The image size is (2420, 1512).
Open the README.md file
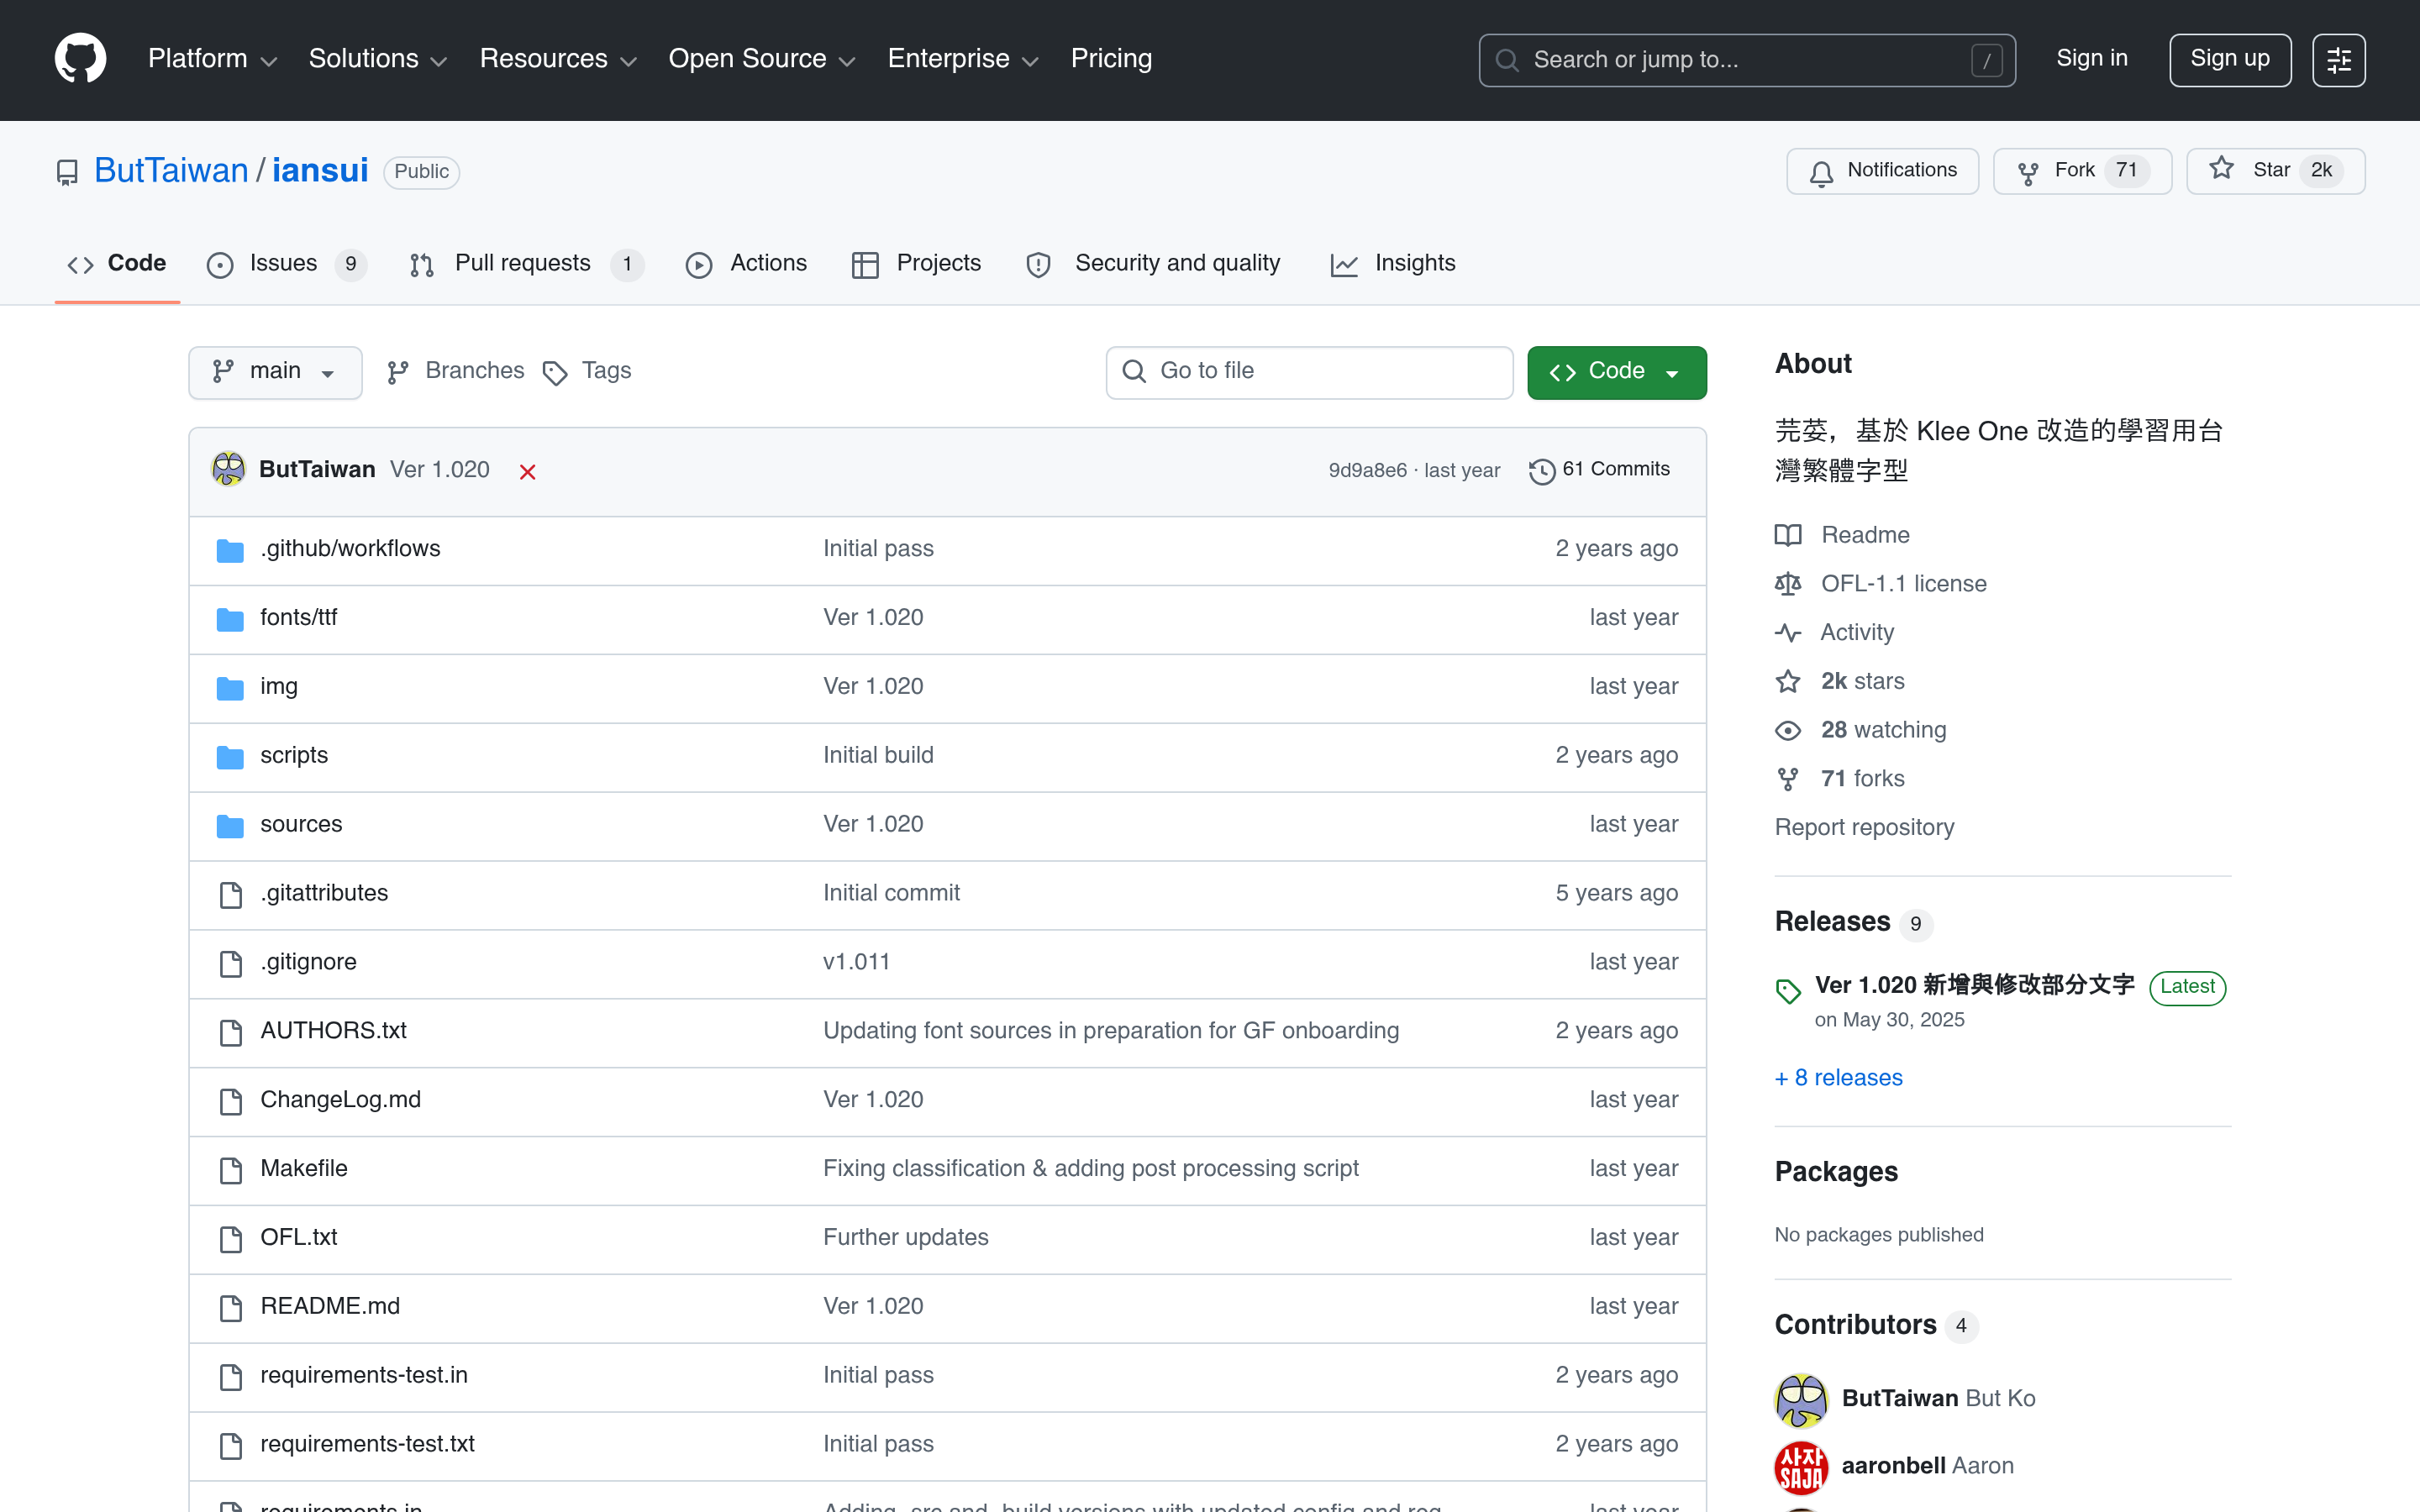click(329, 1307)
